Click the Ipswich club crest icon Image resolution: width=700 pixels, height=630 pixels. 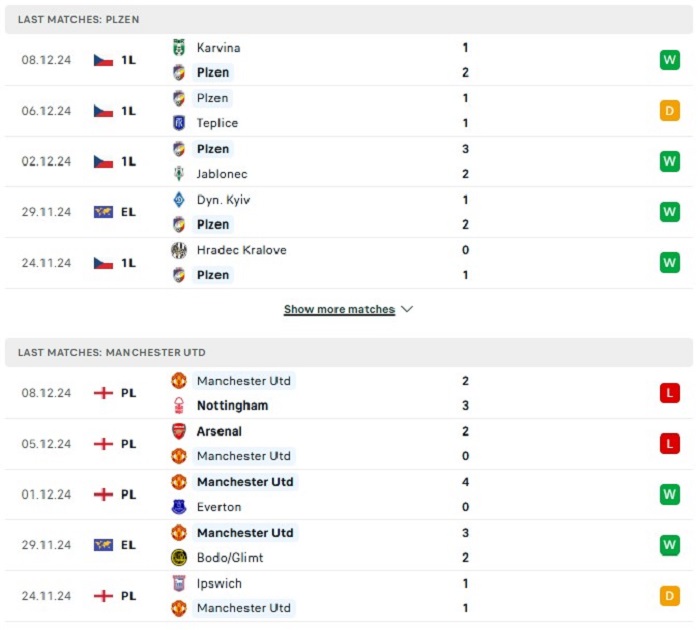(179, 583)
